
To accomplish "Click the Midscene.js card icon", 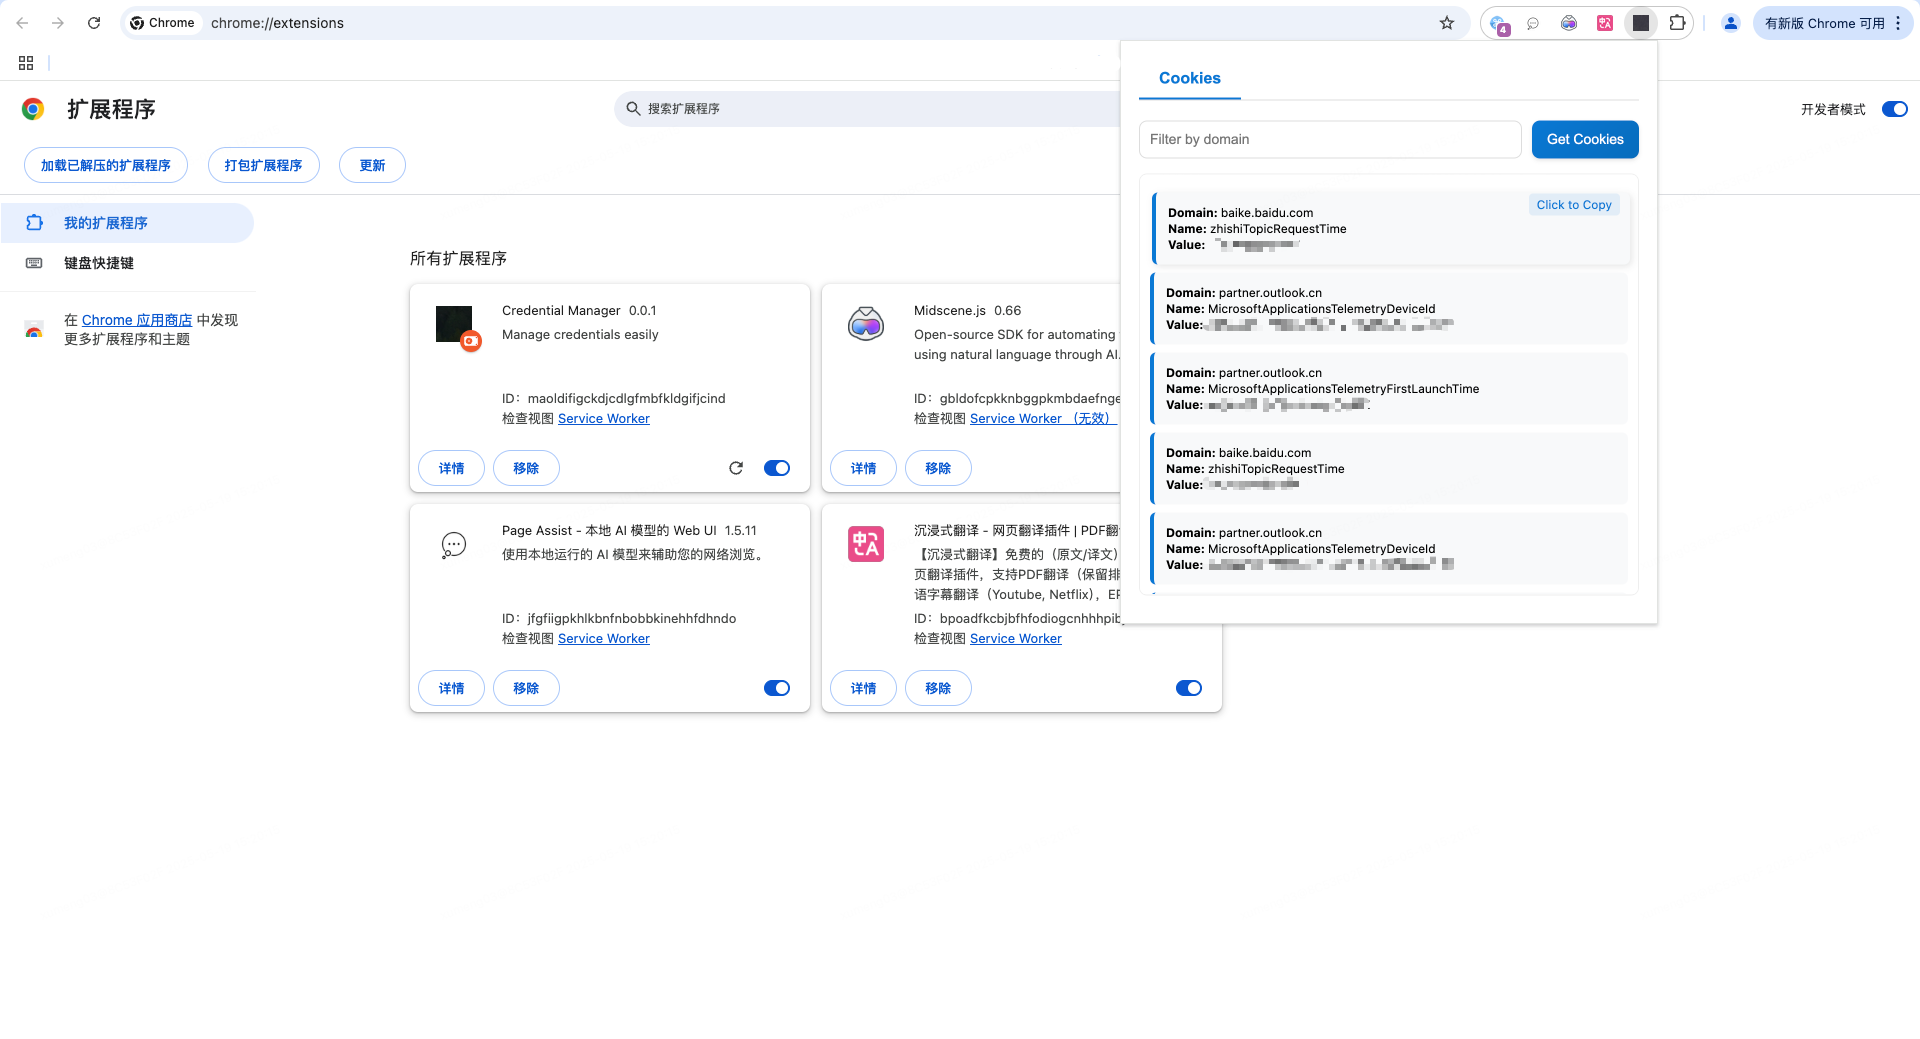I will point(866,324).
